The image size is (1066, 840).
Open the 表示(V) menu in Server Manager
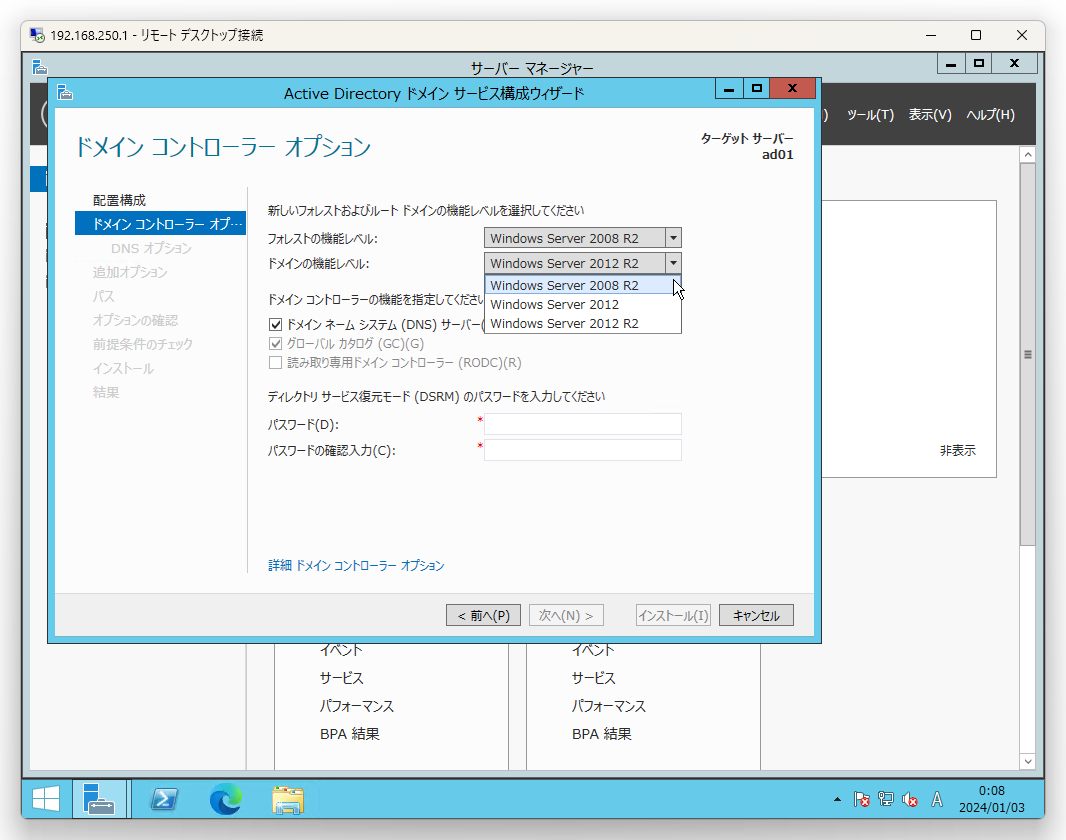[x=930, y=115]
